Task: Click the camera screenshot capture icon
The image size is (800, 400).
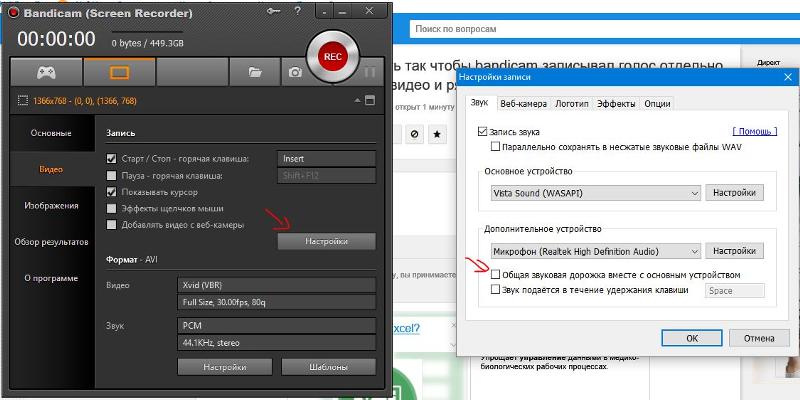Action: tap(295, 72)
